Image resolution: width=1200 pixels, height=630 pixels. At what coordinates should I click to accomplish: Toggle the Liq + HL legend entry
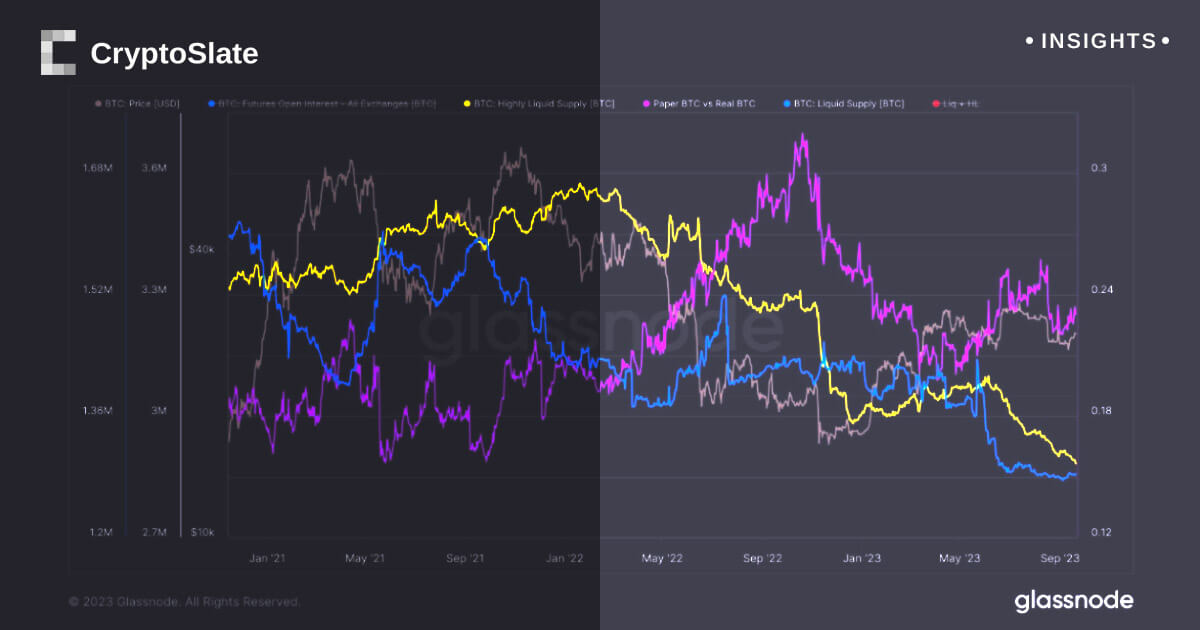pyautogui.click(x=964, y=103)
